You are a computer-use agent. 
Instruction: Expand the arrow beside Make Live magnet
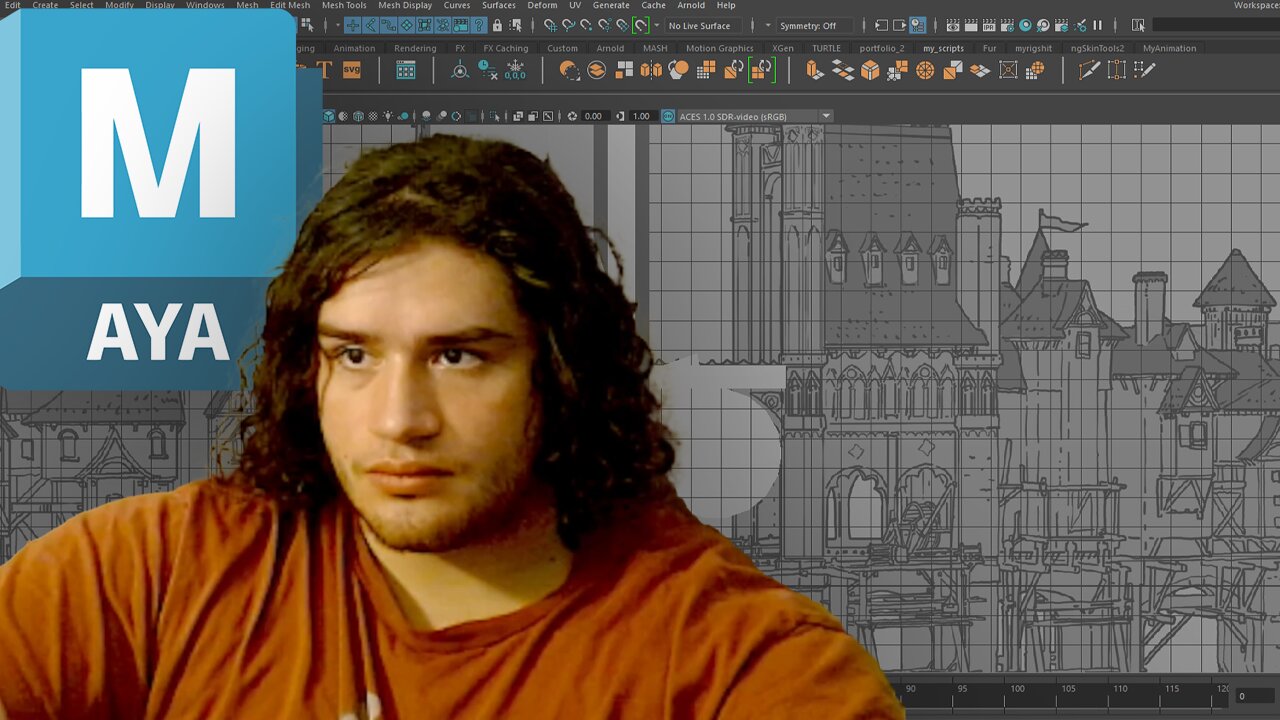(656, 25)
